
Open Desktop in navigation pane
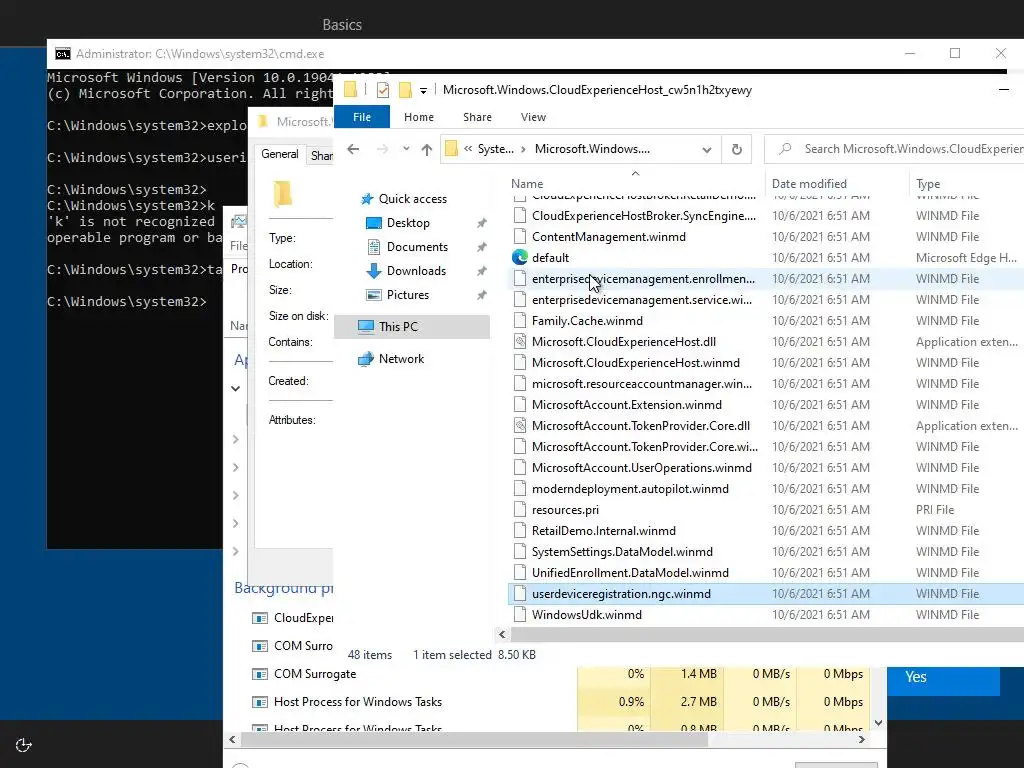[408, 223]
